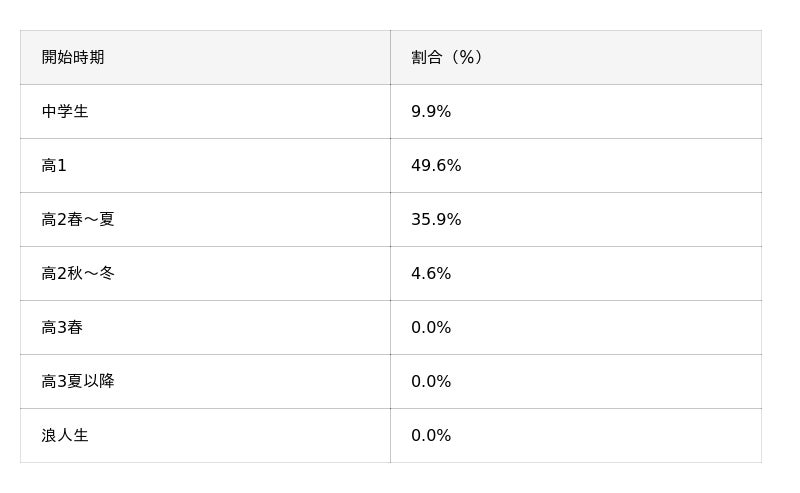
Task: Click the percent sign in 割合 header
Action: [x=465, y=58]
